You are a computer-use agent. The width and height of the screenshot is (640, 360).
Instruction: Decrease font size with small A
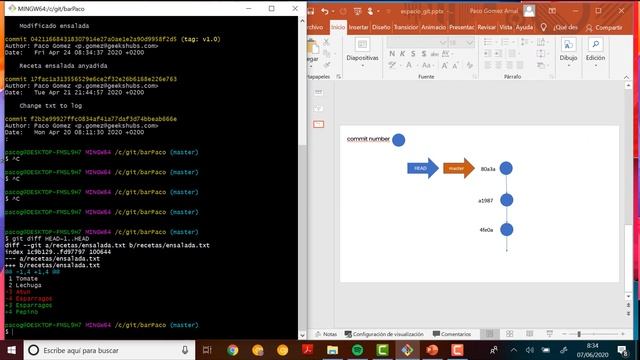[456, 65]
